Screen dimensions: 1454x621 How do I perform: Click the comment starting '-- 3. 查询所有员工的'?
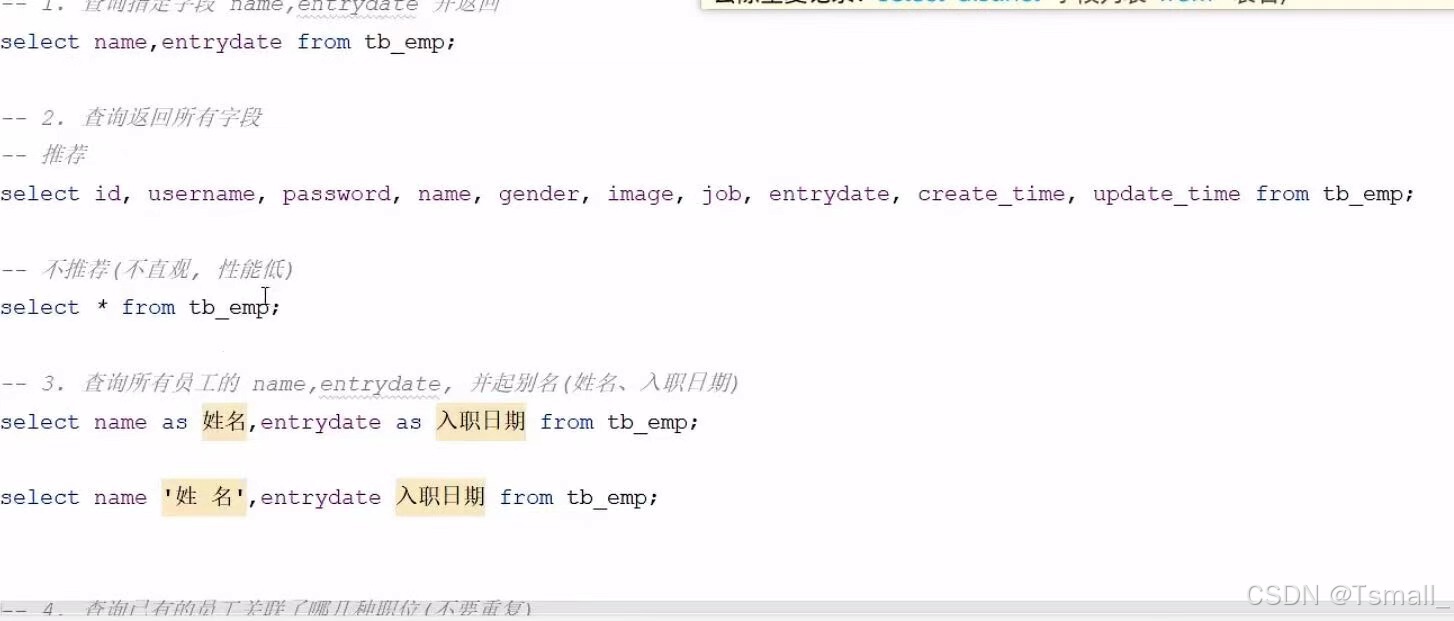[x=369, y=383]
